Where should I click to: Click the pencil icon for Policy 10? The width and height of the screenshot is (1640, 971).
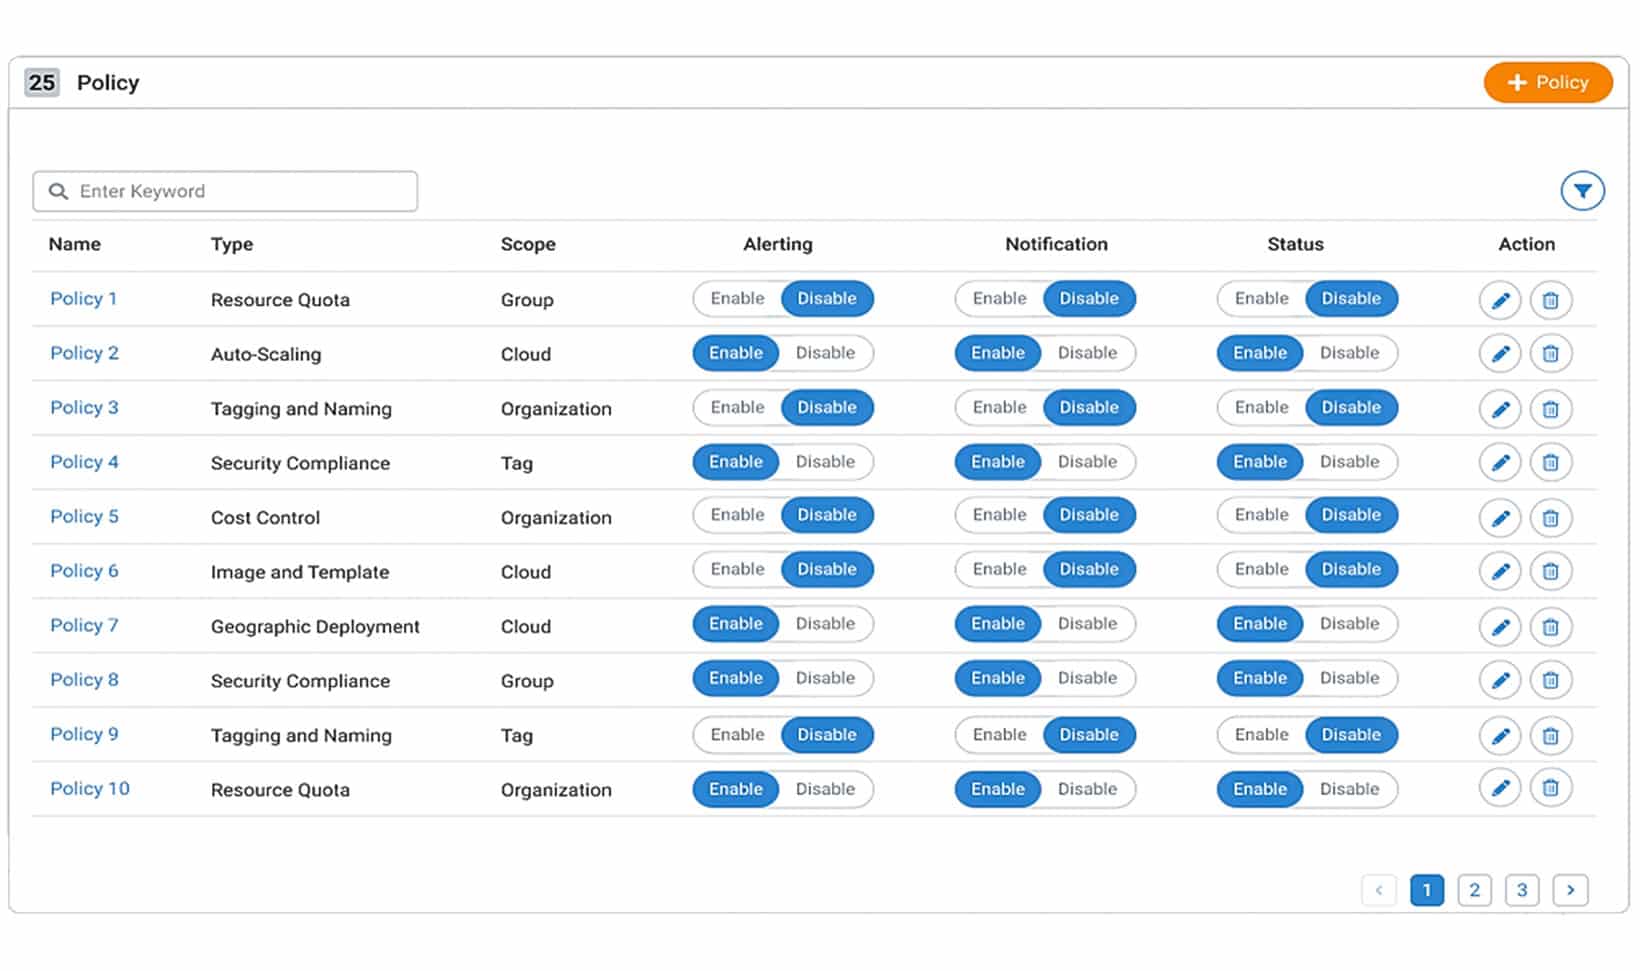tap(1499, 789)
